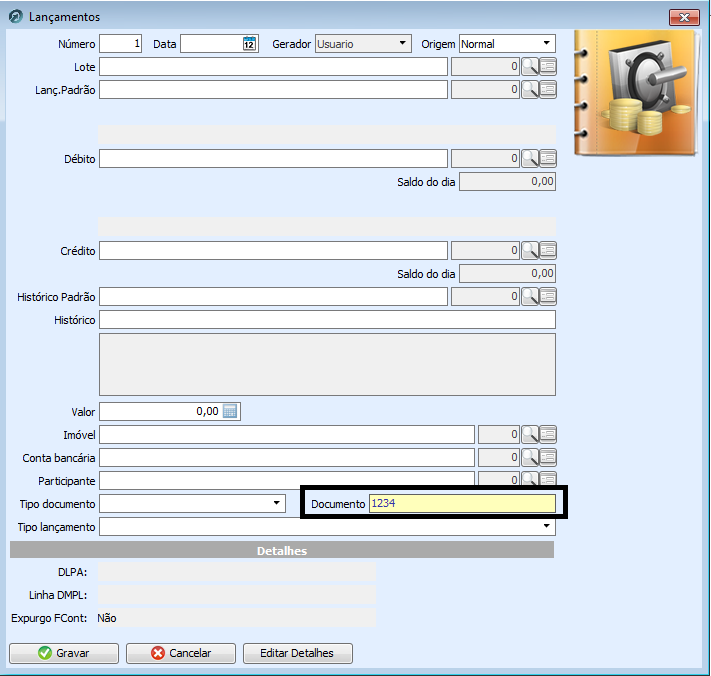Click the Linha DMPL value field
This screenshot has width=711, height=676.
tap(237, 595)
